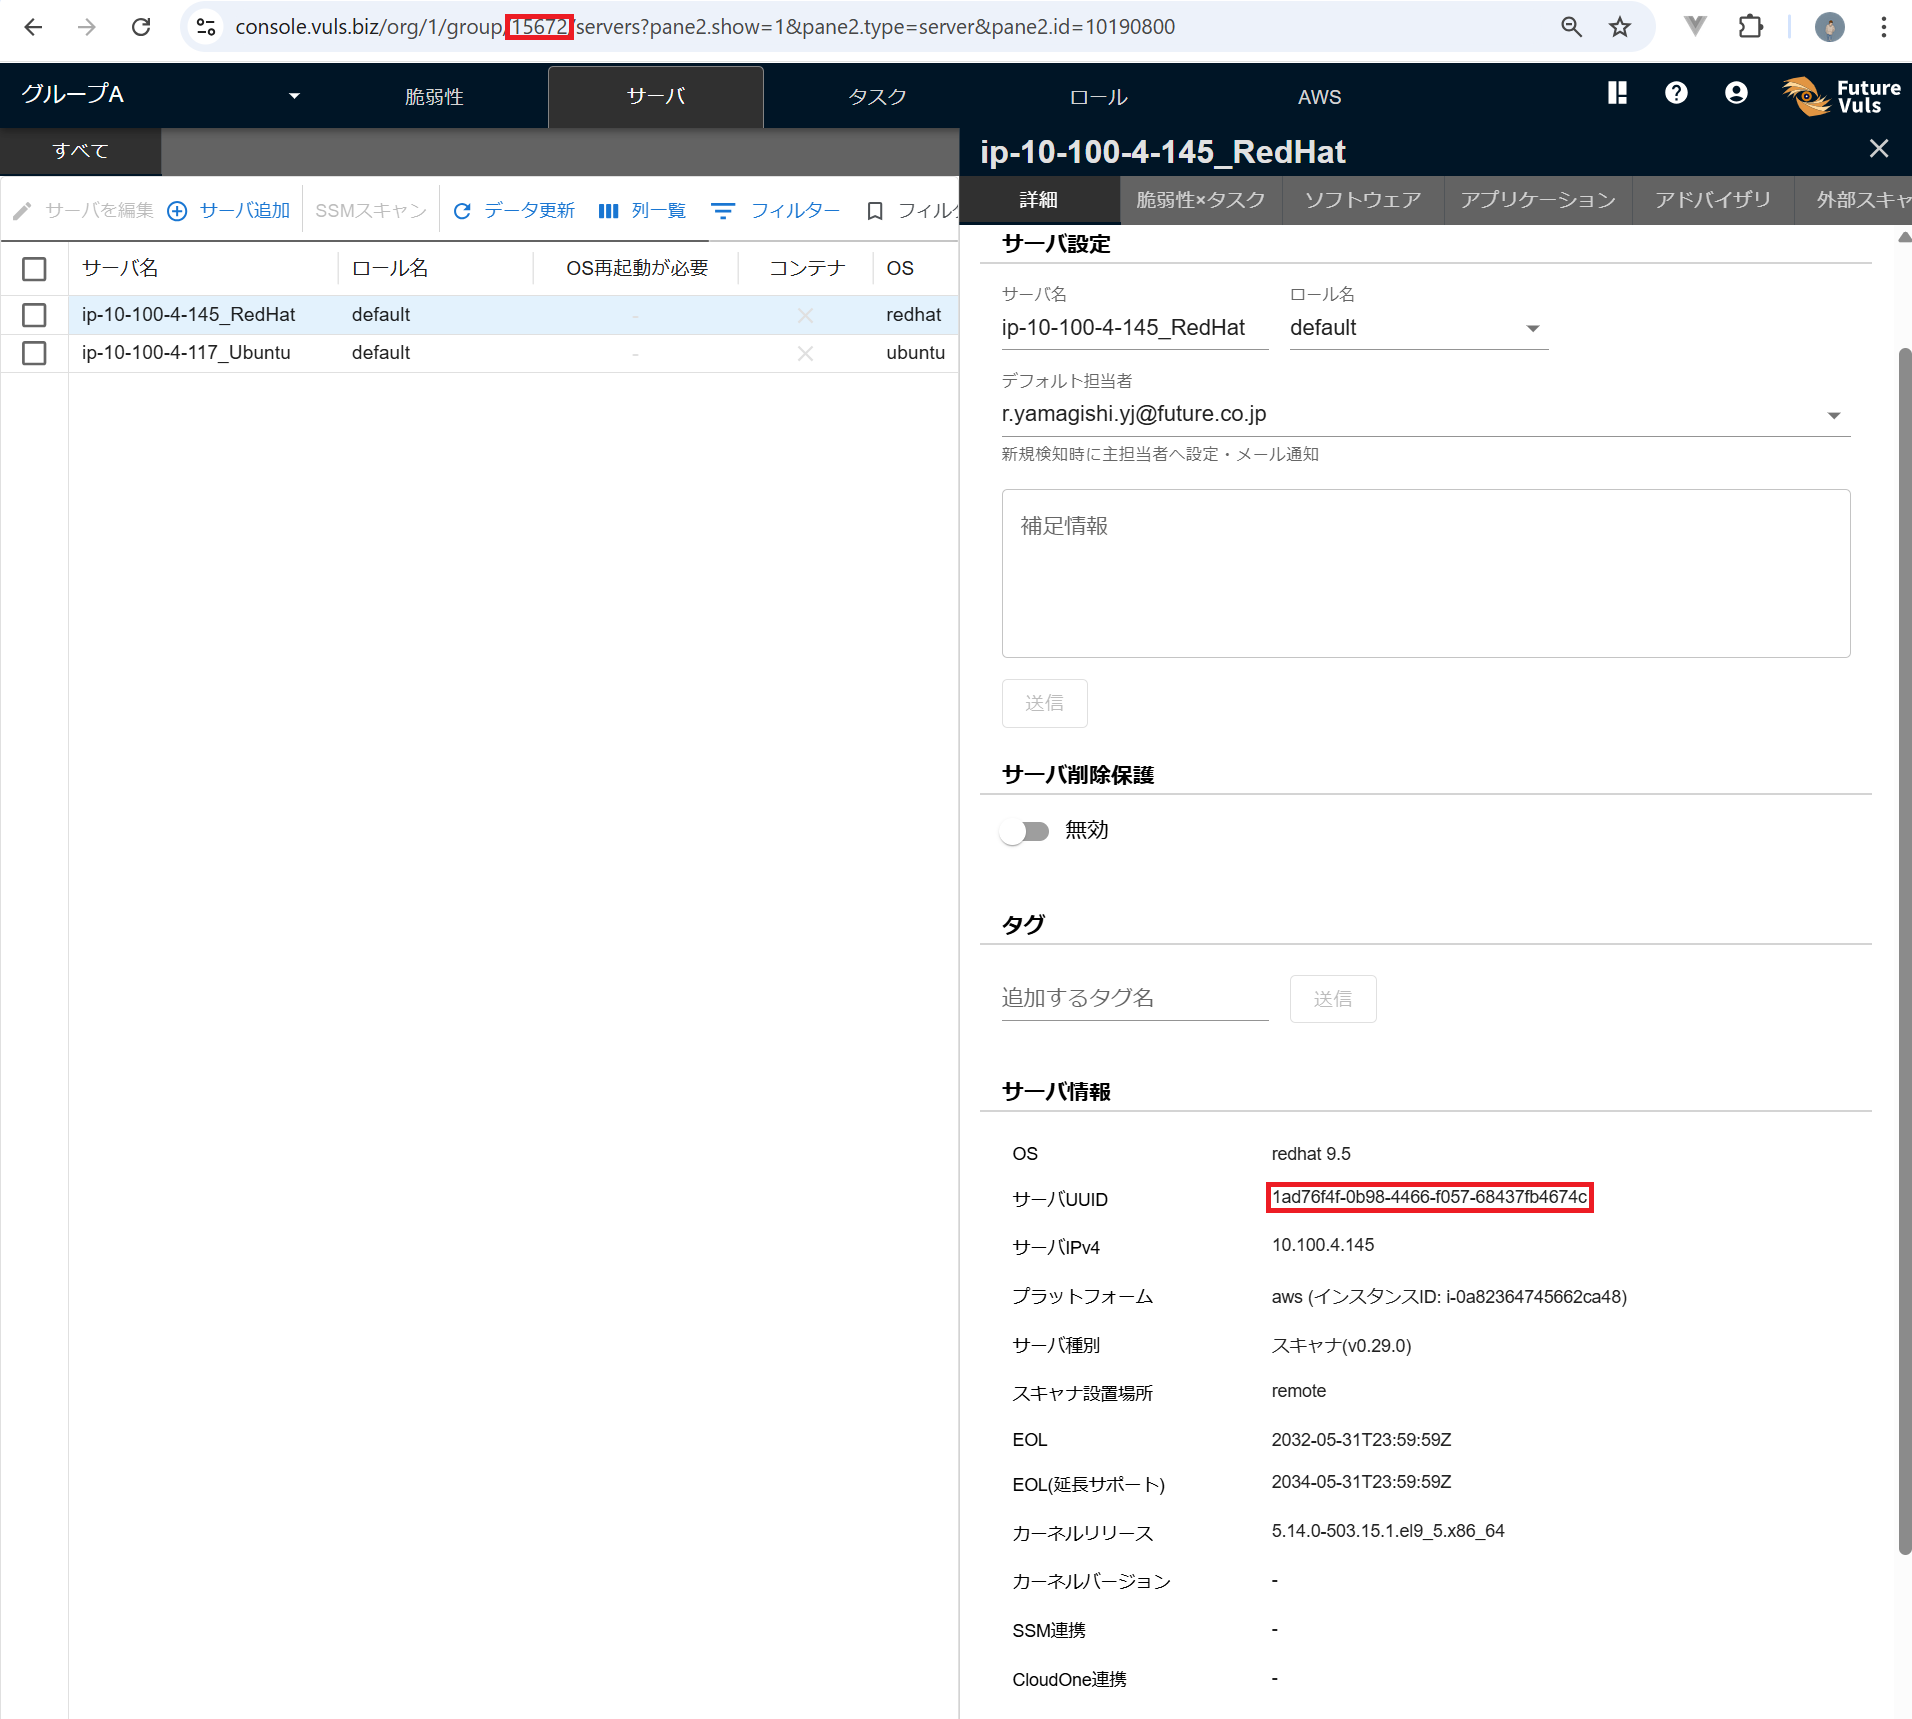This screenshot has height=1719, width=1912.
Task: Click the filter bookmark icon next to フィルター
Action: 875,211
